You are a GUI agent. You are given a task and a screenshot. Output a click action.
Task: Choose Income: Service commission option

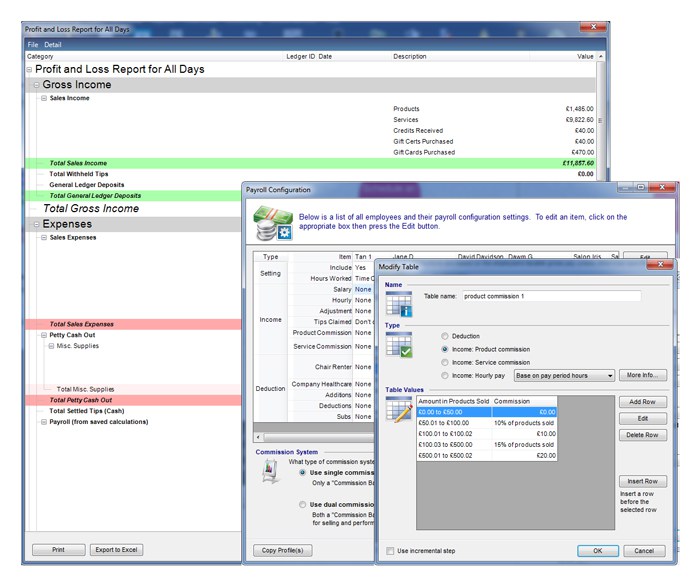445,362
